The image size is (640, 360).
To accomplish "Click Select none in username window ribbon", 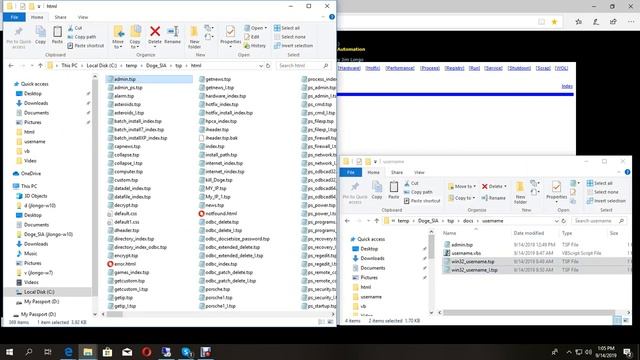I will pos(602,192).
